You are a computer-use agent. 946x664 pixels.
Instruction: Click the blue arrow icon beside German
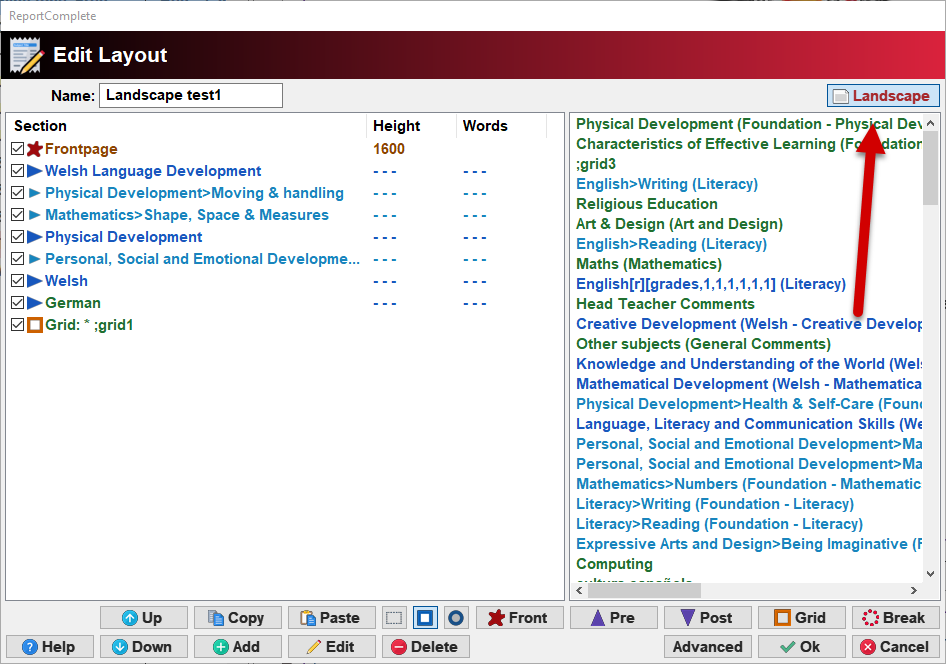point(34,303)
